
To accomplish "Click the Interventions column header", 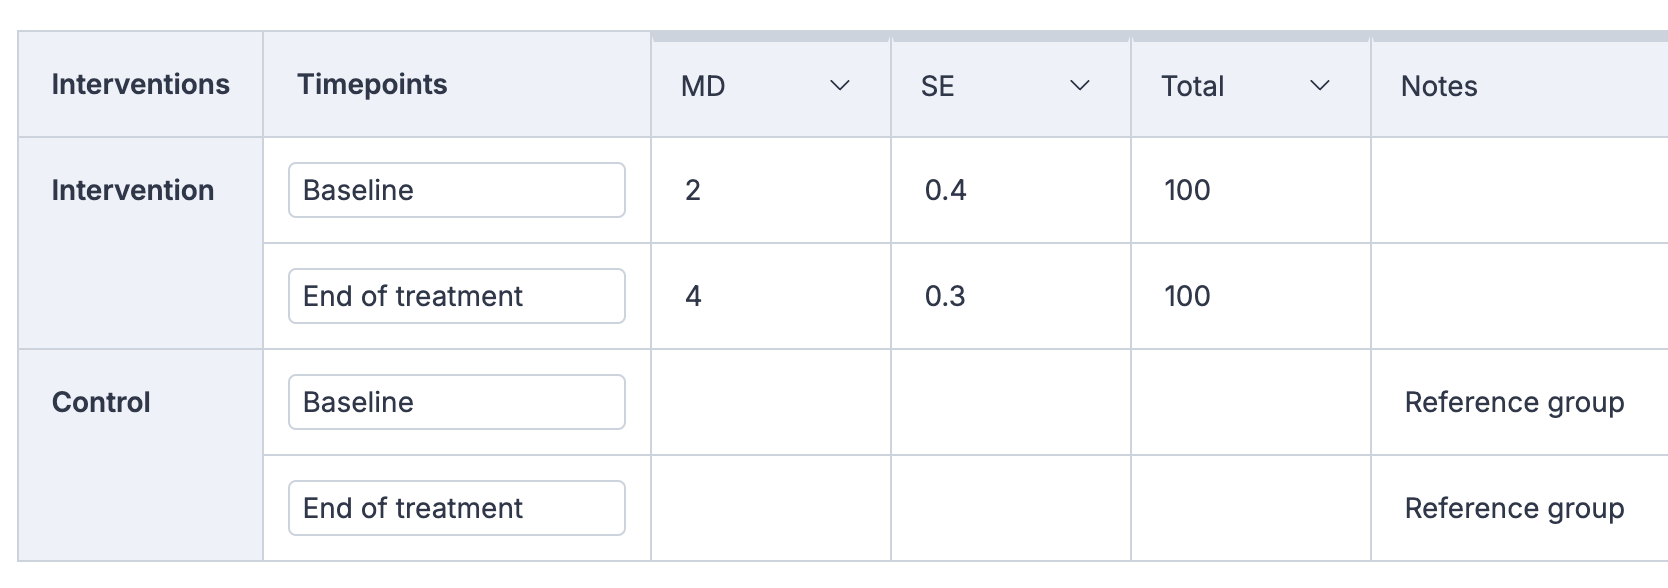I will pos(140,84).
